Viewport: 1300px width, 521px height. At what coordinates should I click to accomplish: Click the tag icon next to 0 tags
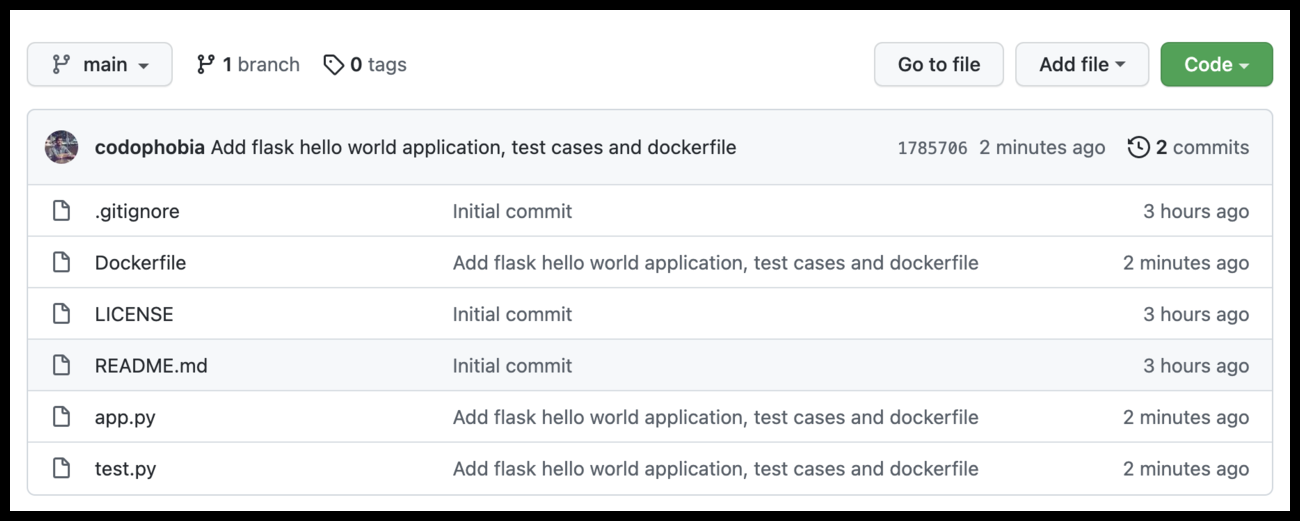coord(334,64)
